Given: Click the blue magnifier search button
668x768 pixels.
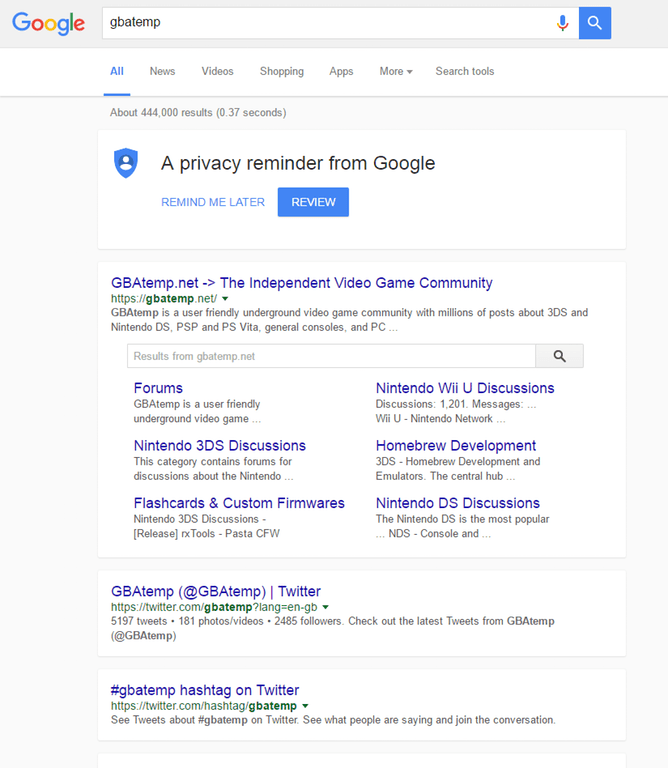Looking at the screenshot, I should click(594, 23).
